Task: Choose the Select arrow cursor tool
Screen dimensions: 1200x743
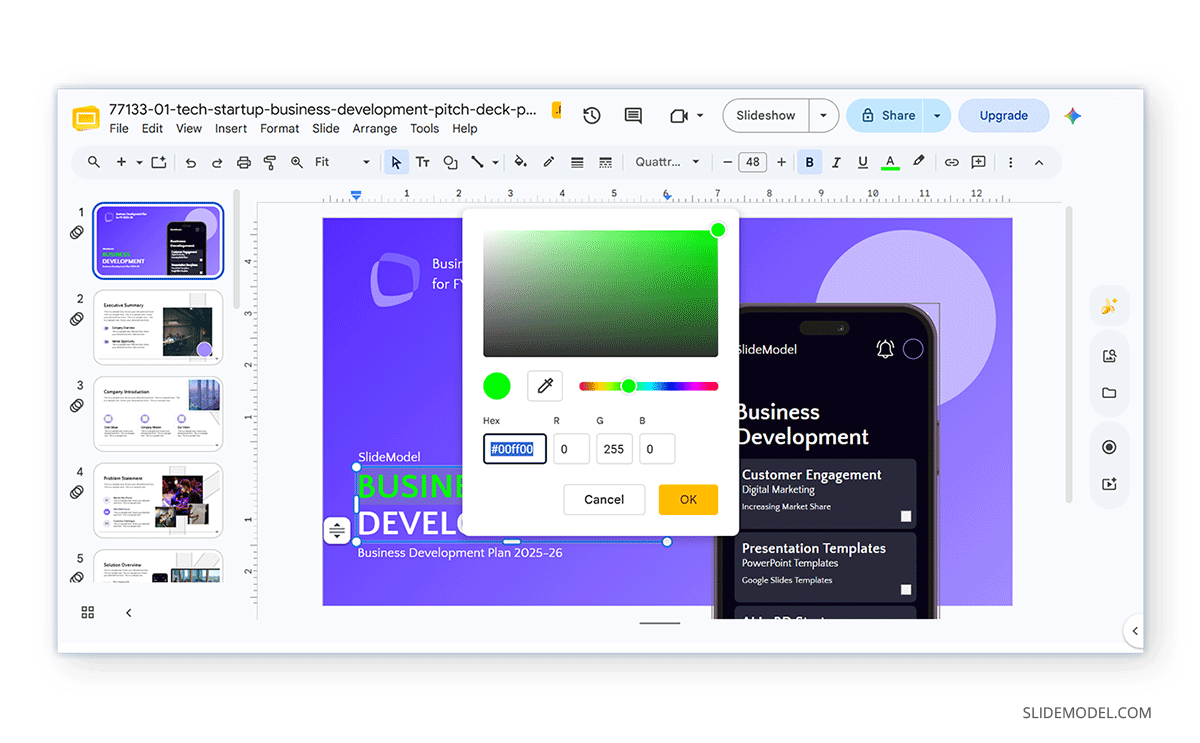Action: 396,162
